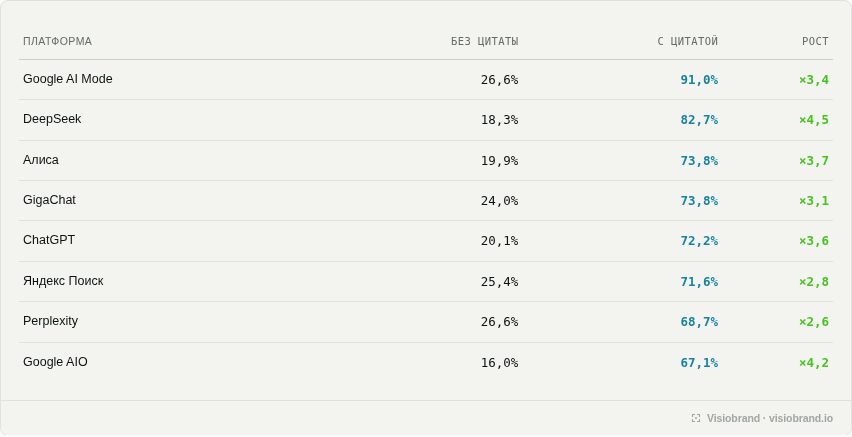Click the 25,4% value for Яндекс Поиск
The width and height of the screenshot is (852, 437).
tap(499, 282)
